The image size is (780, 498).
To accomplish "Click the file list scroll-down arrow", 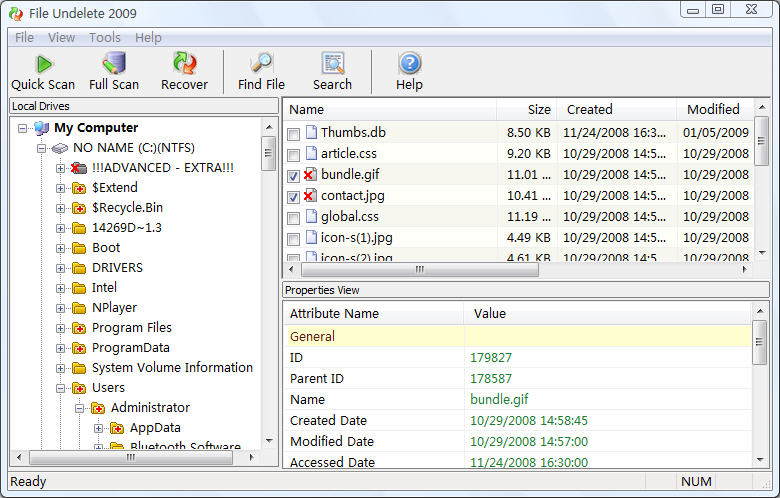I will pyautogui.click(x=762, y=253).
